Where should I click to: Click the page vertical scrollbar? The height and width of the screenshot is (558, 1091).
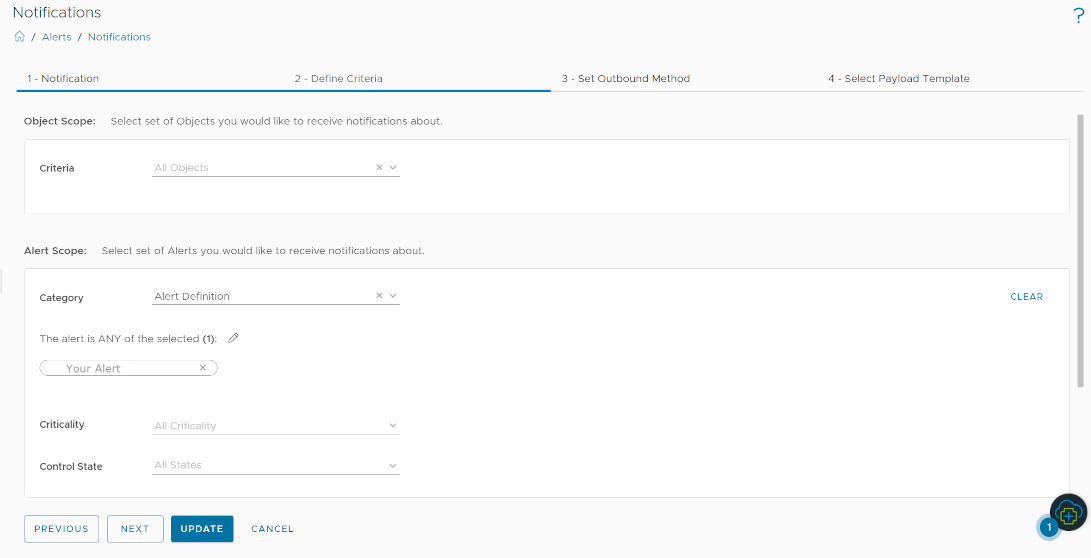1080,250
